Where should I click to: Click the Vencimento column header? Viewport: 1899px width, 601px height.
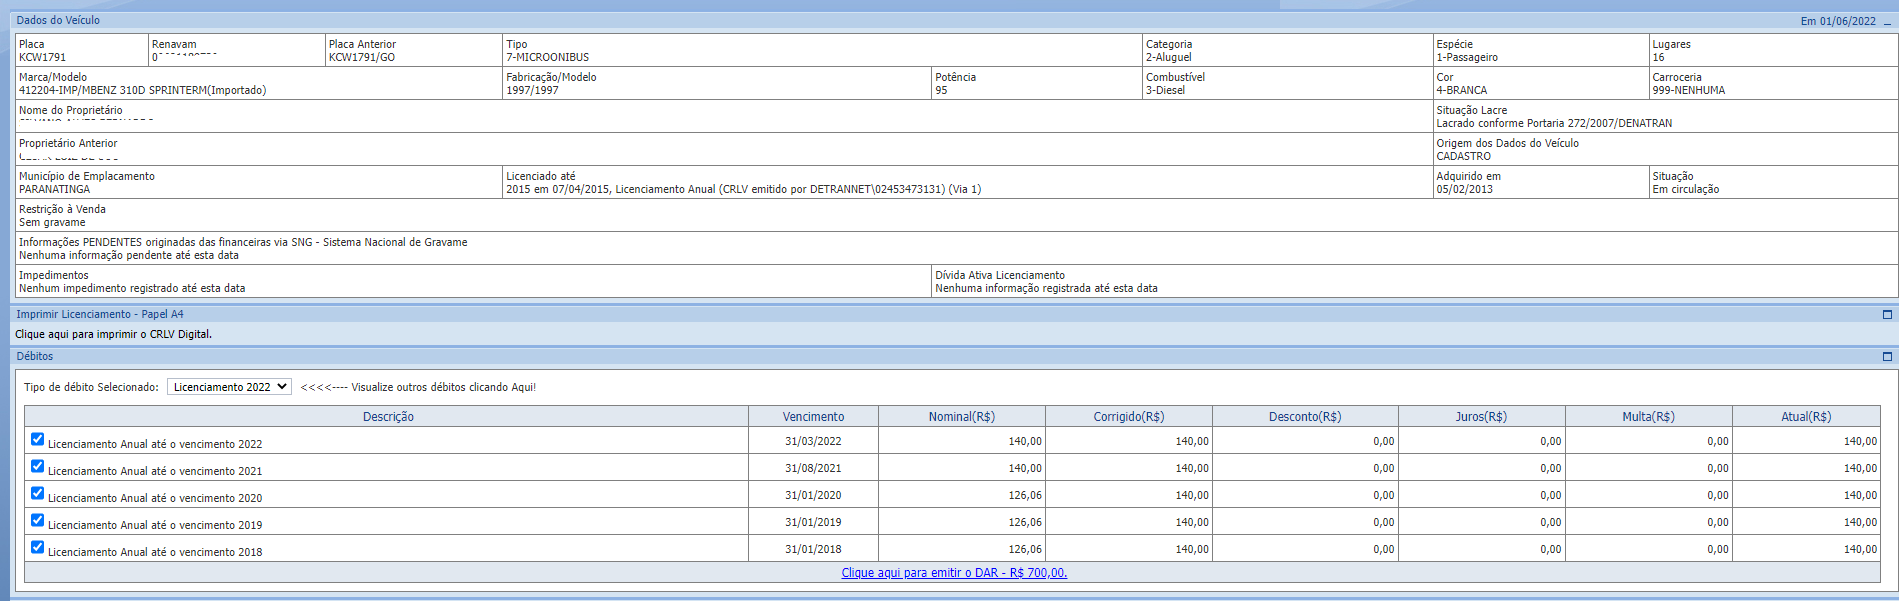813,417
